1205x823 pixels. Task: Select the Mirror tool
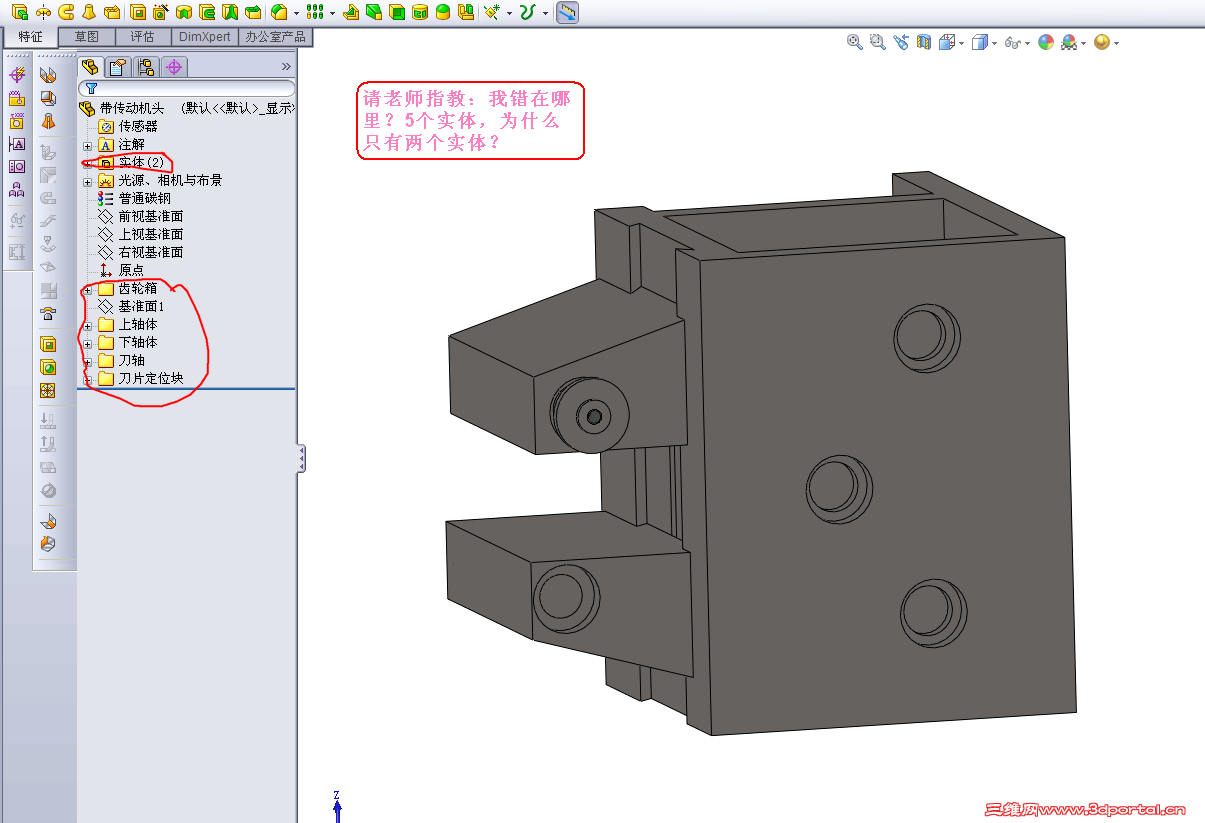466,12
